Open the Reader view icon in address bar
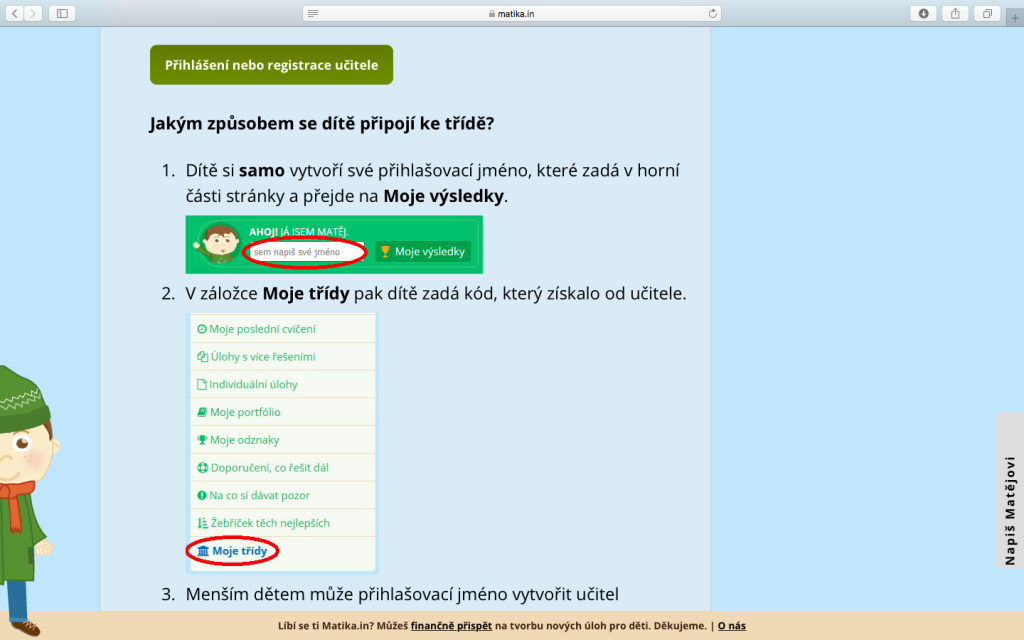 [x=314, y=13]
